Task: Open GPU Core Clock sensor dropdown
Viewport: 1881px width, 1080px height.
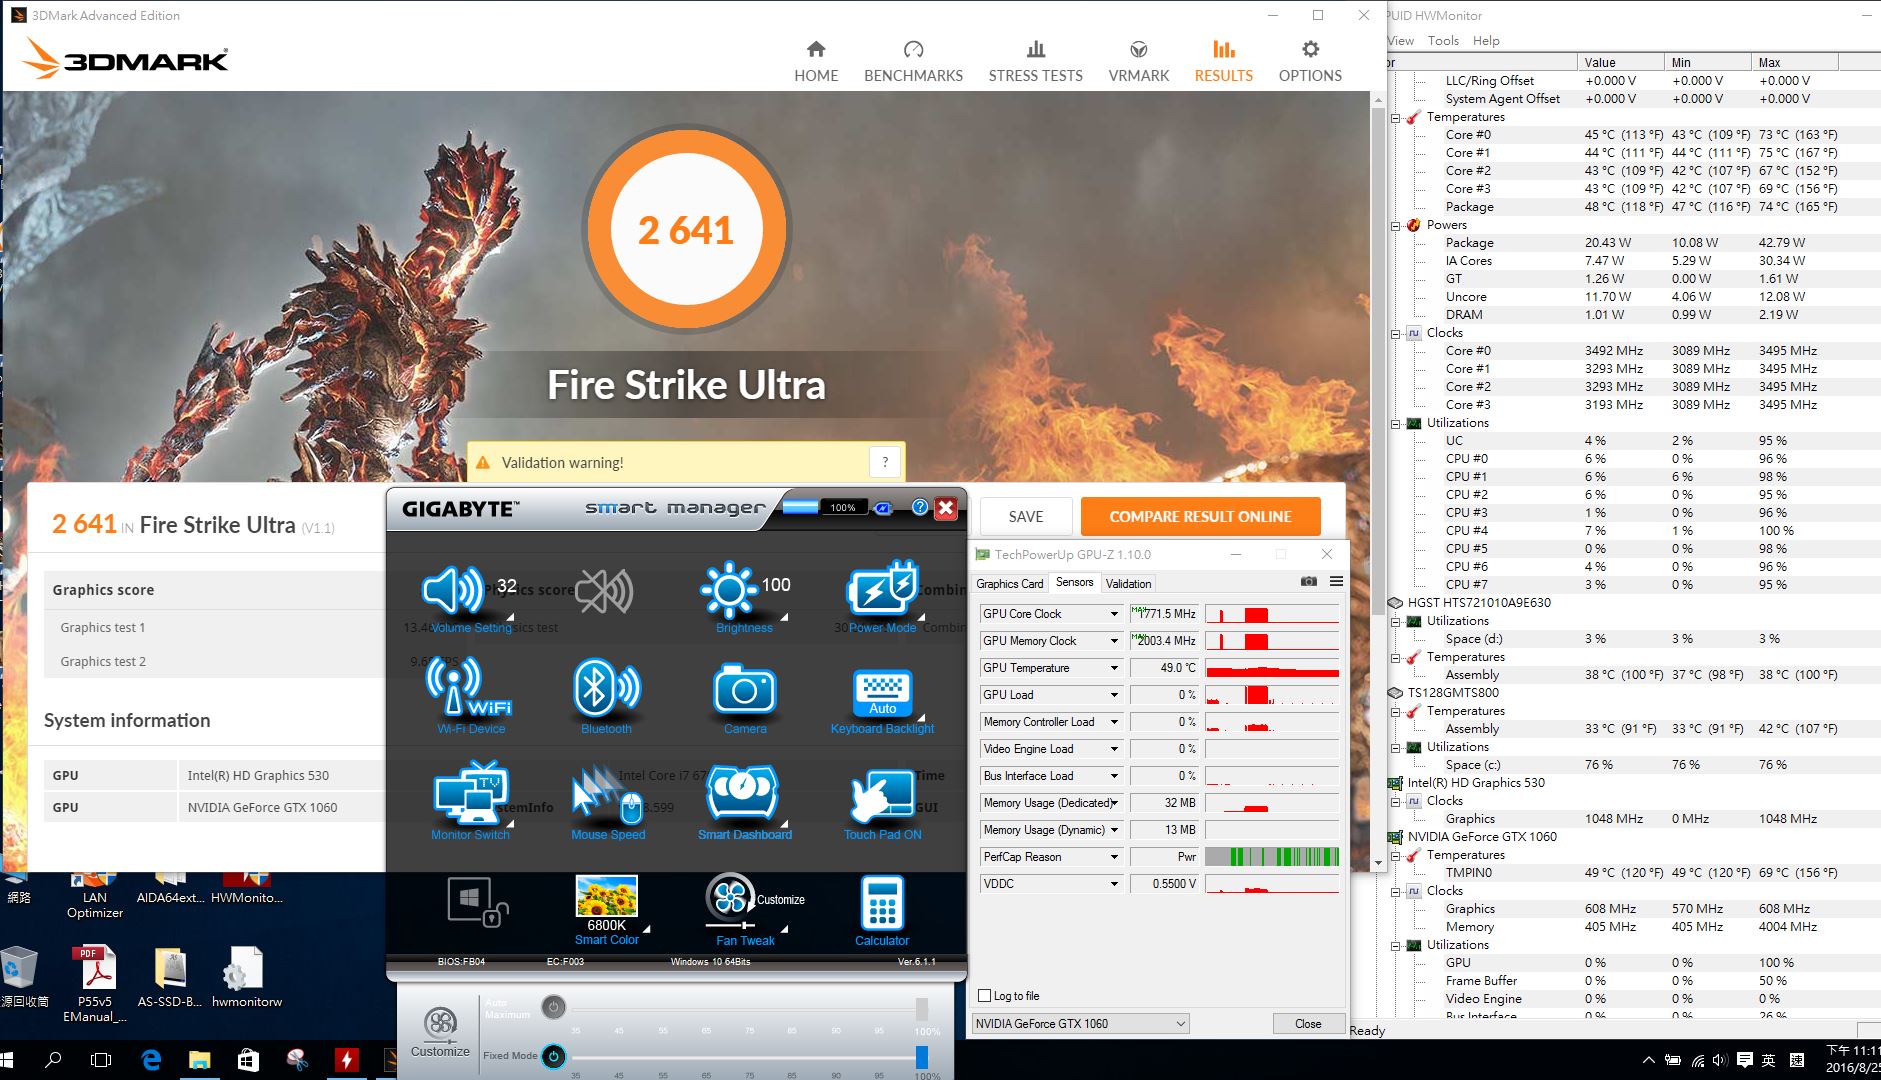Action: tap(1113, 614)
